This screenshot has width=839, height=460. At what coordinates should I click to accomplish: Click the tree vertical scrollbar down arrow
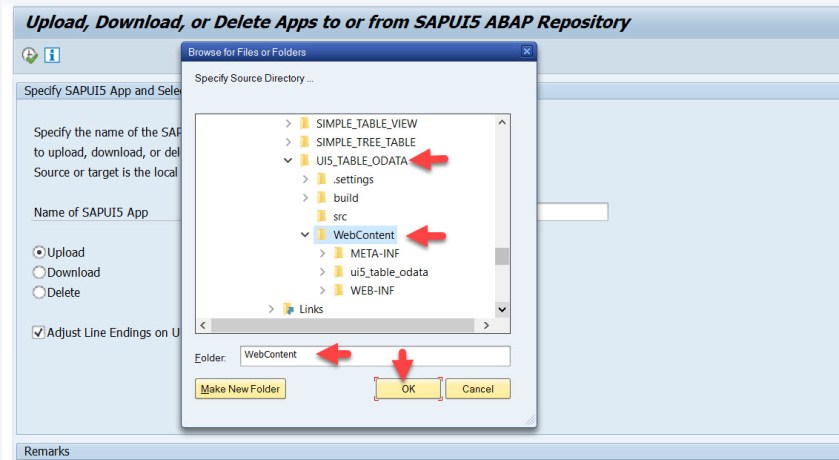tap(502, 309)
